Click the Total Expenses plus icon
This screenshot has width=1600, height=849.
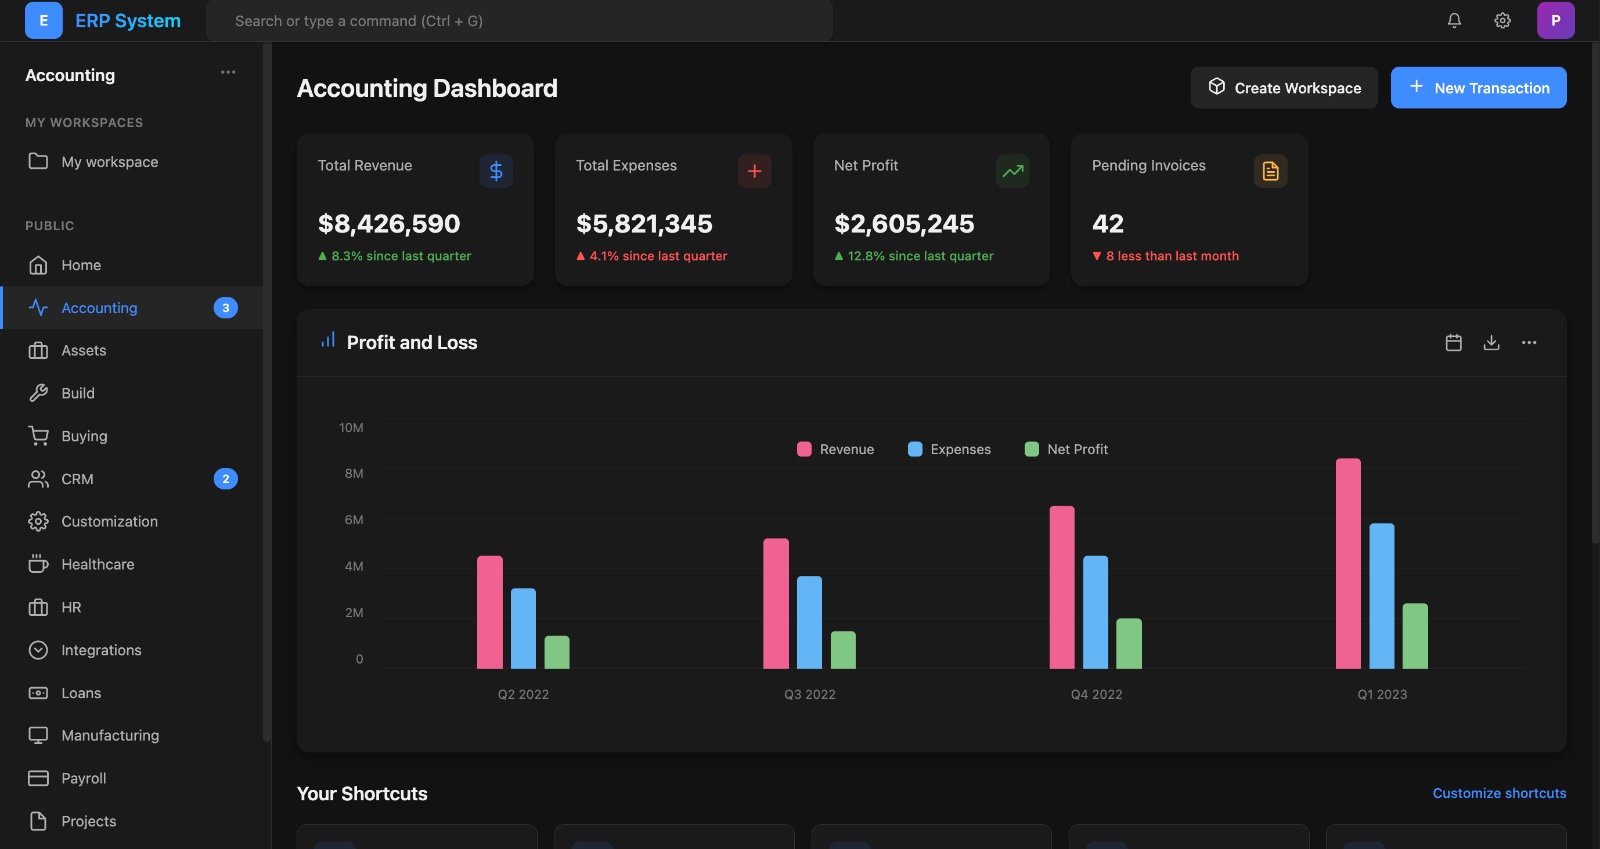point(754,171)
